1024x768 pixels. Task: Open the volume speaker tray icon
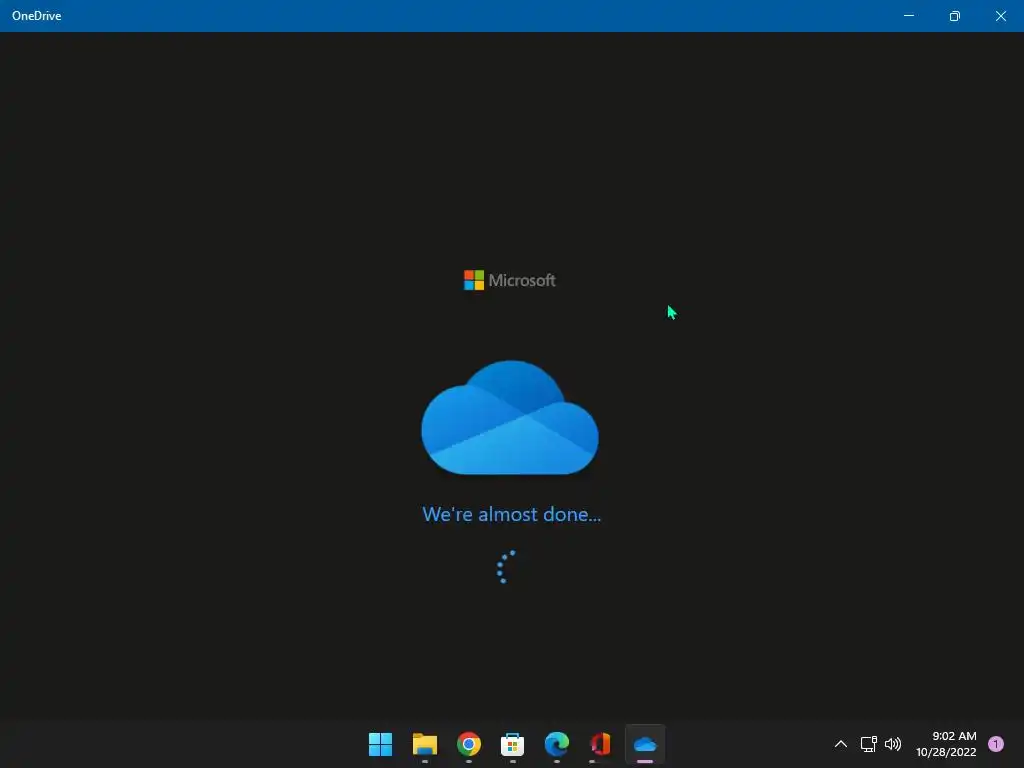(893, 744)
